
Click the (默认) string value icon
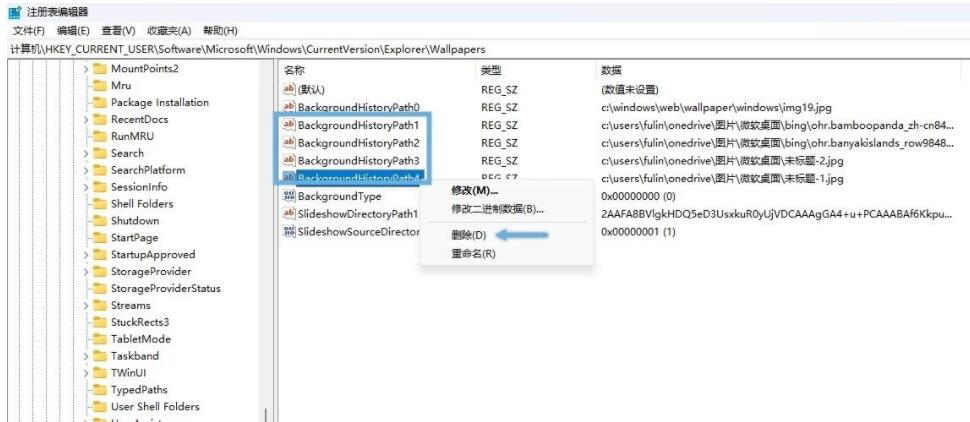pyautogui.click(x=289, y=89)
